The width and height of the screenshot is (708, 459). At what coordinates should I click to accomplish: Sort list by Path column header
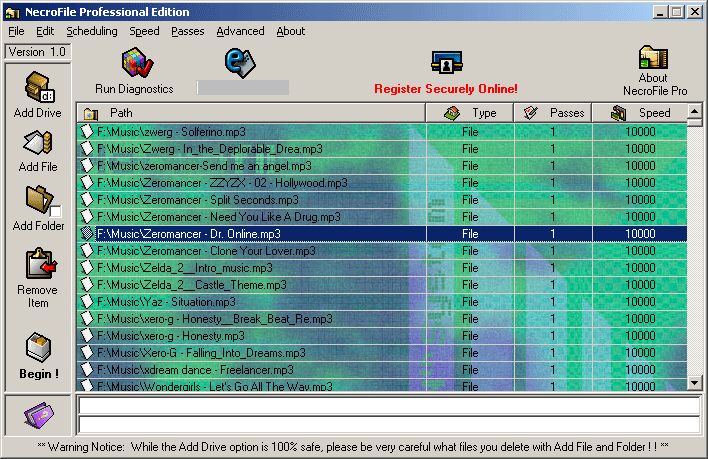coord(250,113)
